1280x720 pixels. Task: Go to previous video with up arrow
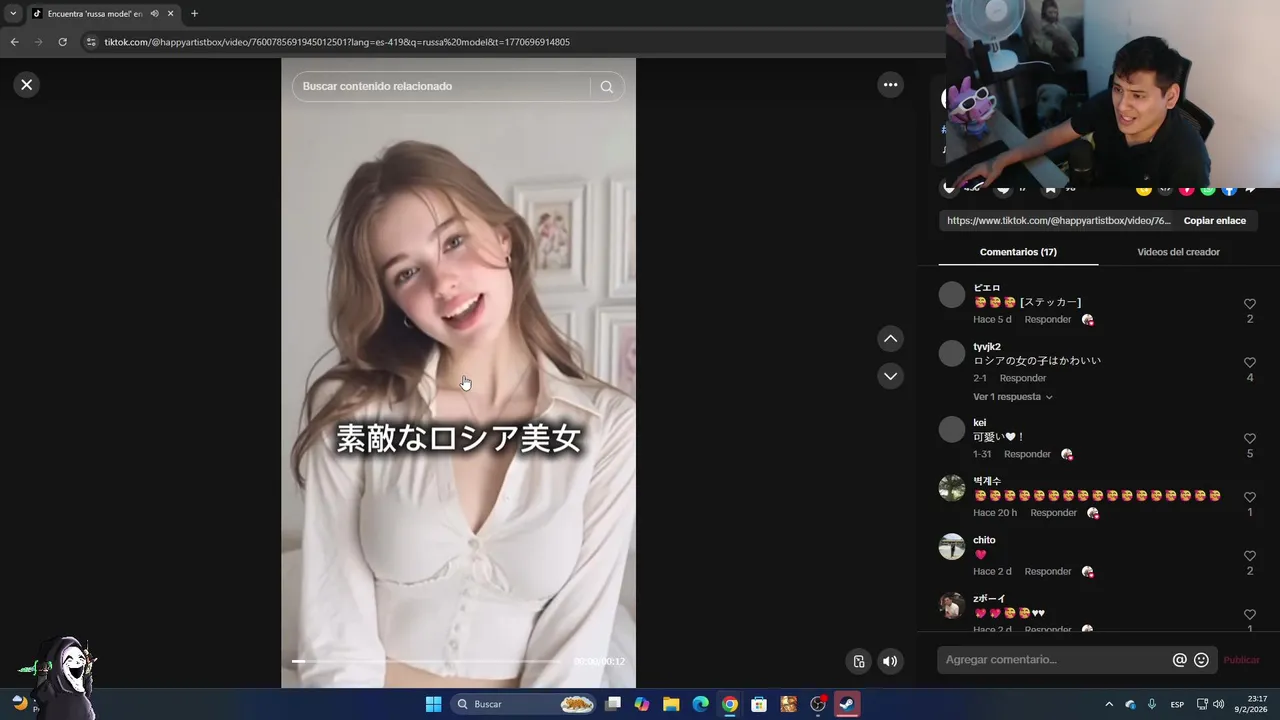click(x=890, y=339)
